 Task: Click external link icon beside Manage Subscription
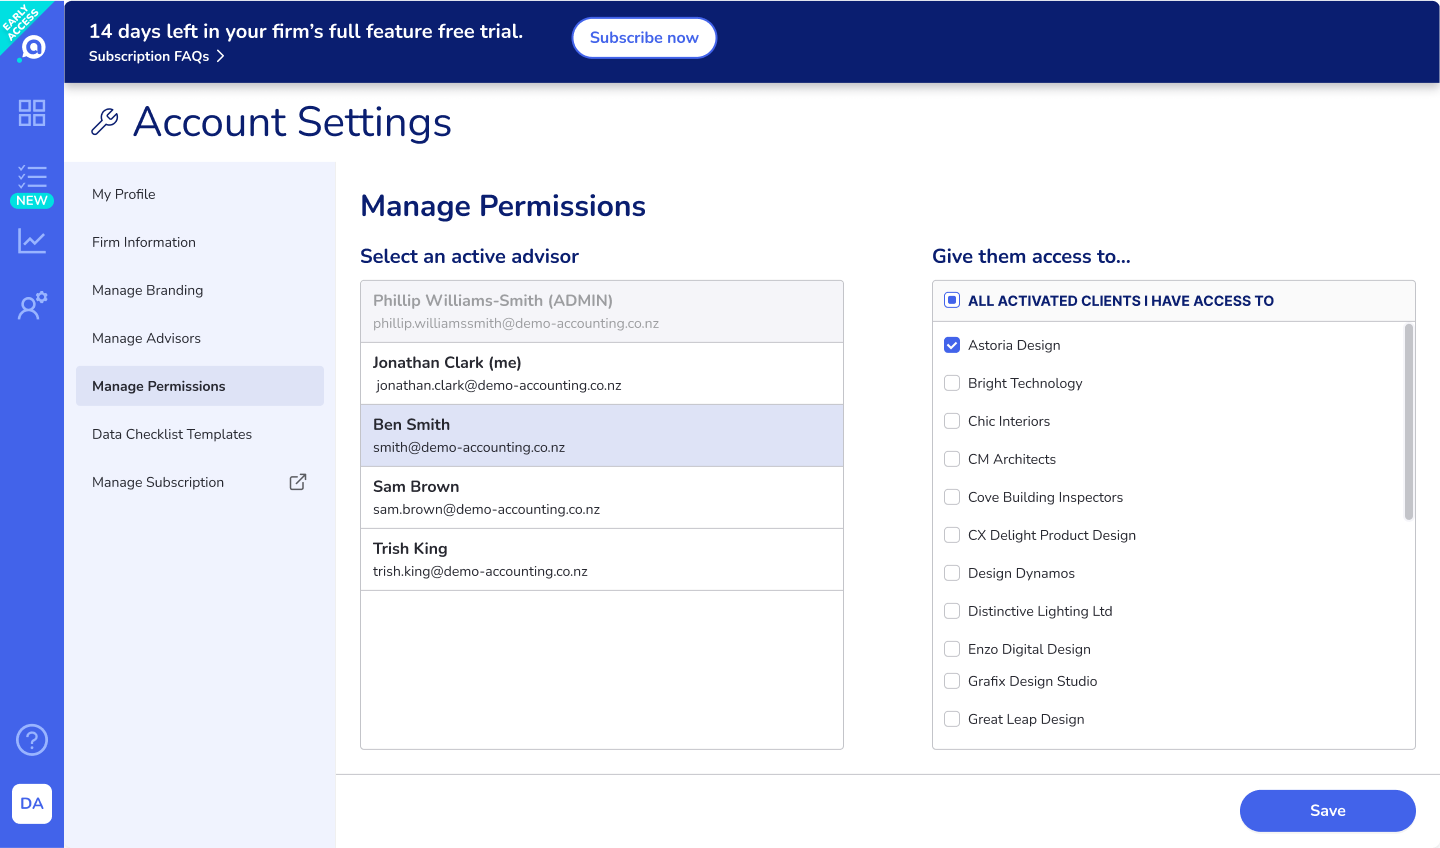pyautogui.click(x=298, y=482)
